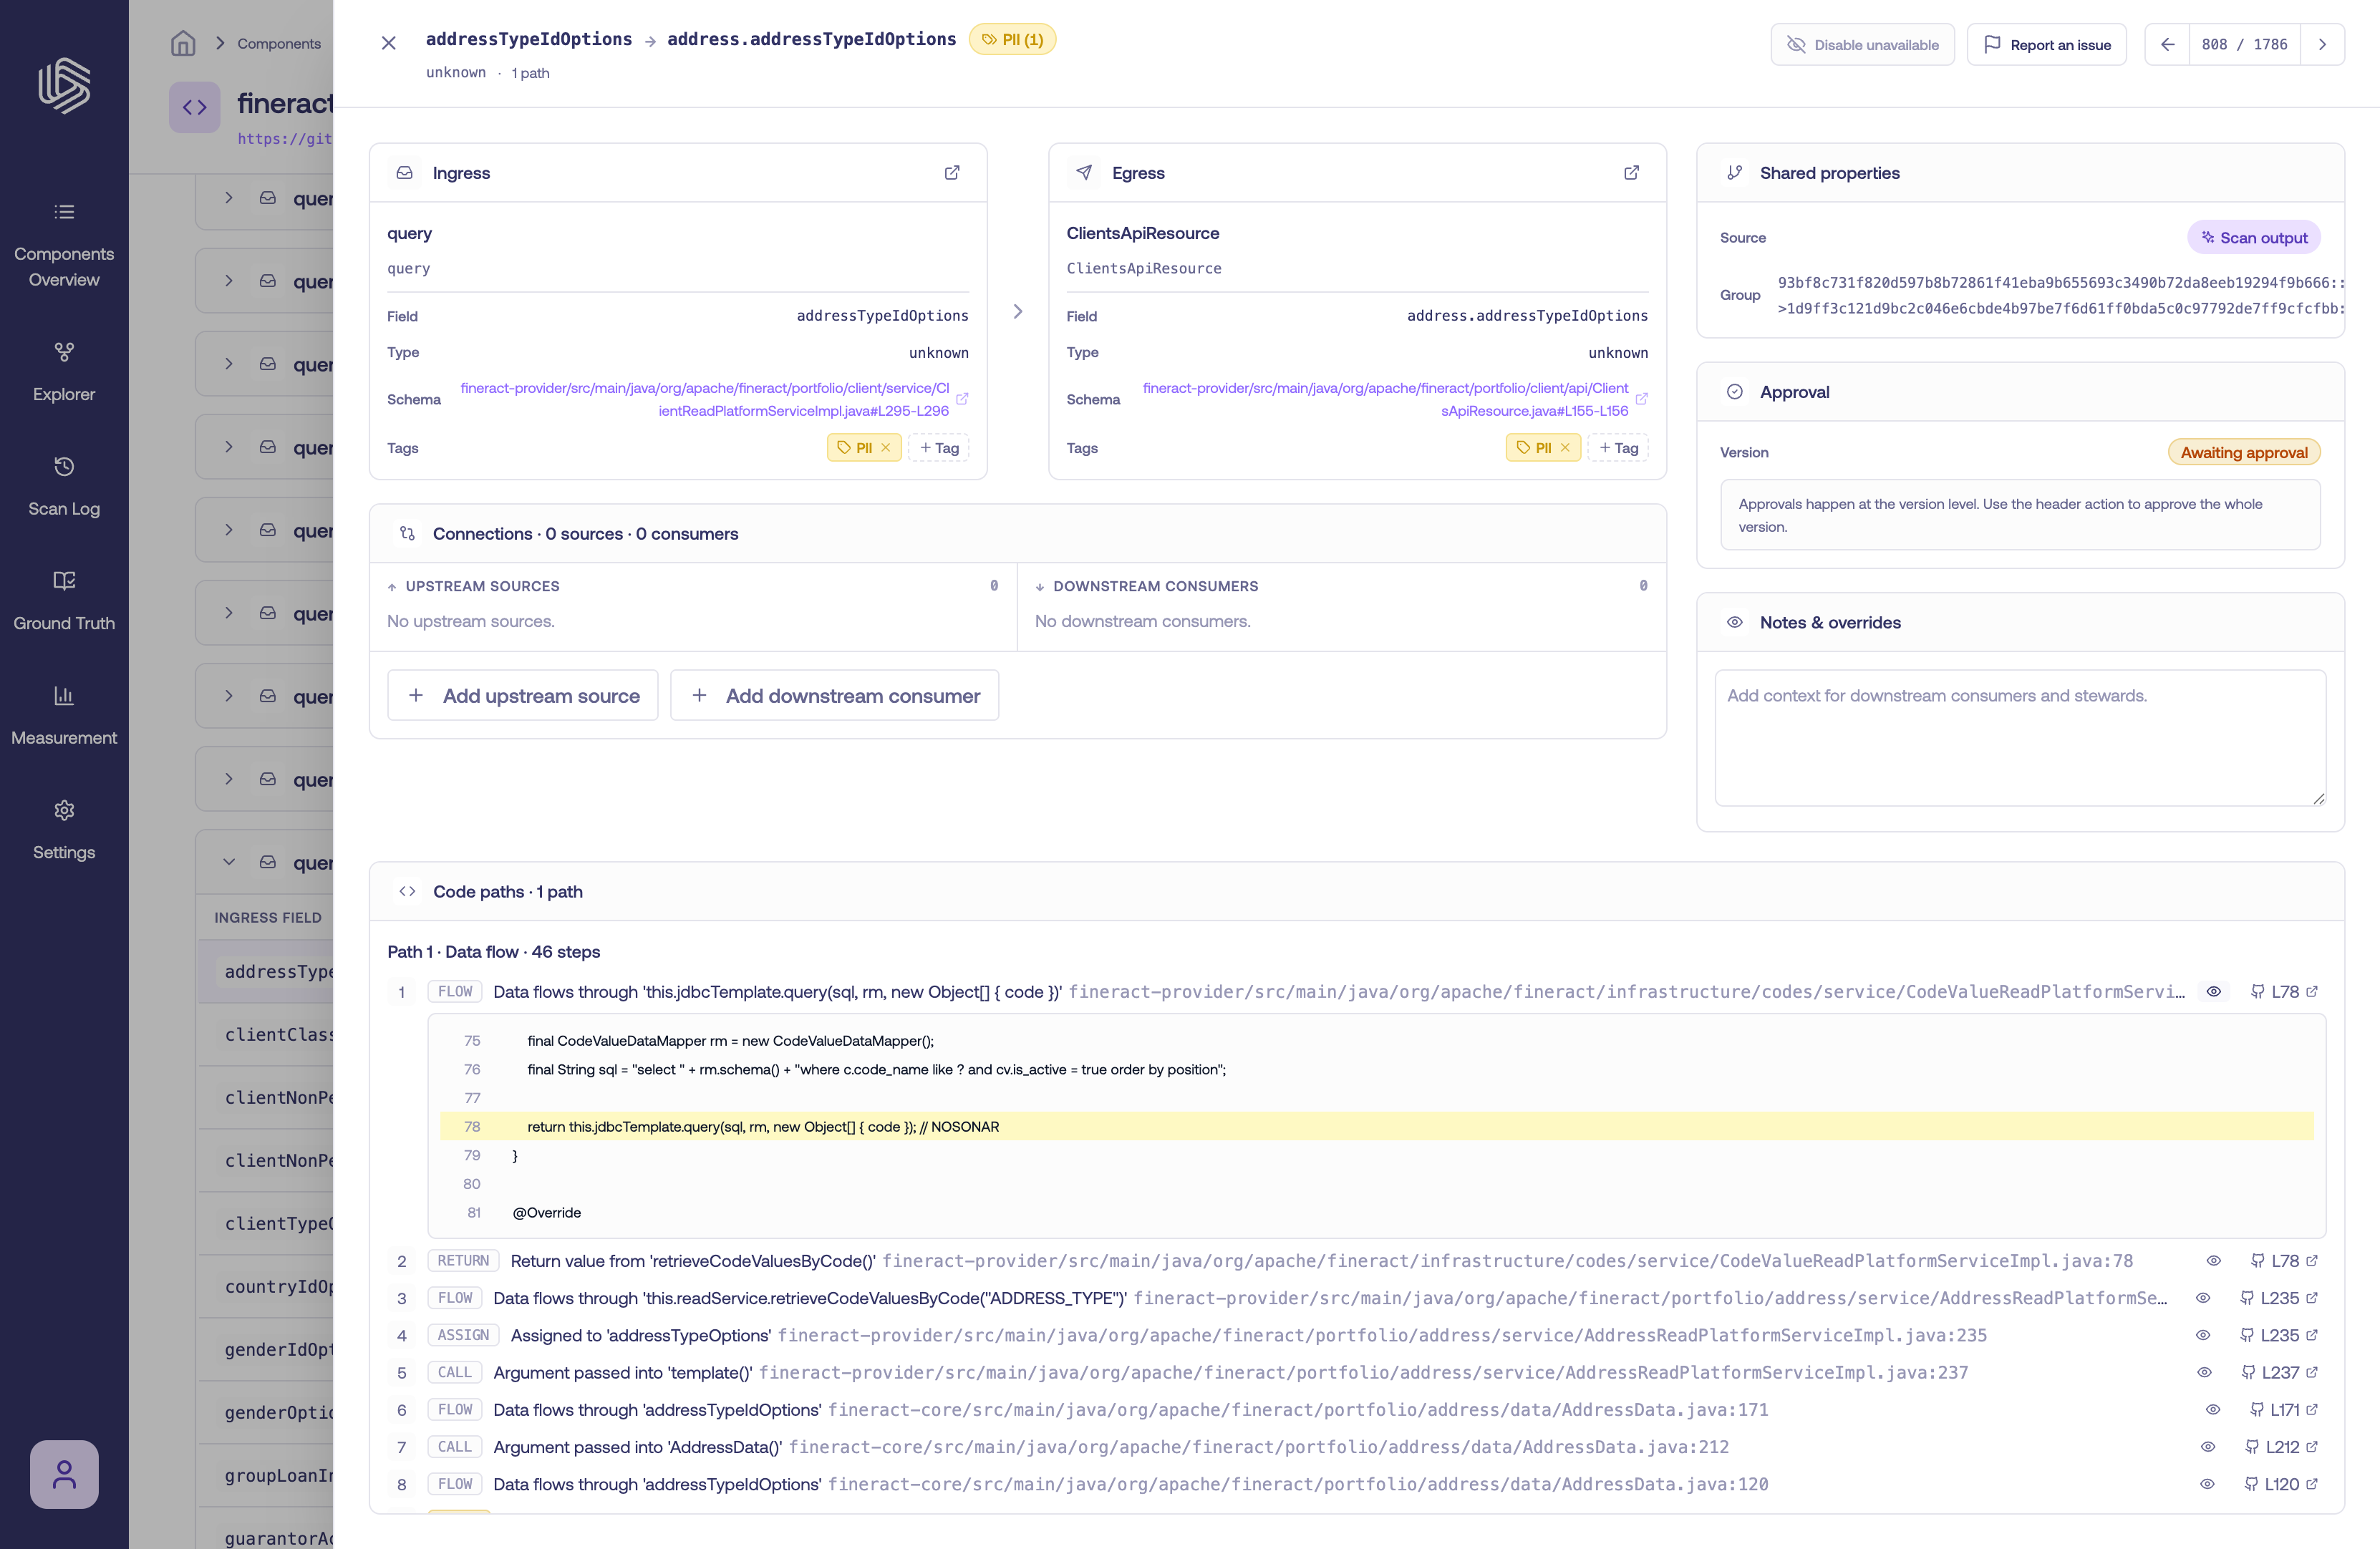The width and height of the screenshot is (2380, 1549).
Task: Expand third query row in background list
Action: 229,364
